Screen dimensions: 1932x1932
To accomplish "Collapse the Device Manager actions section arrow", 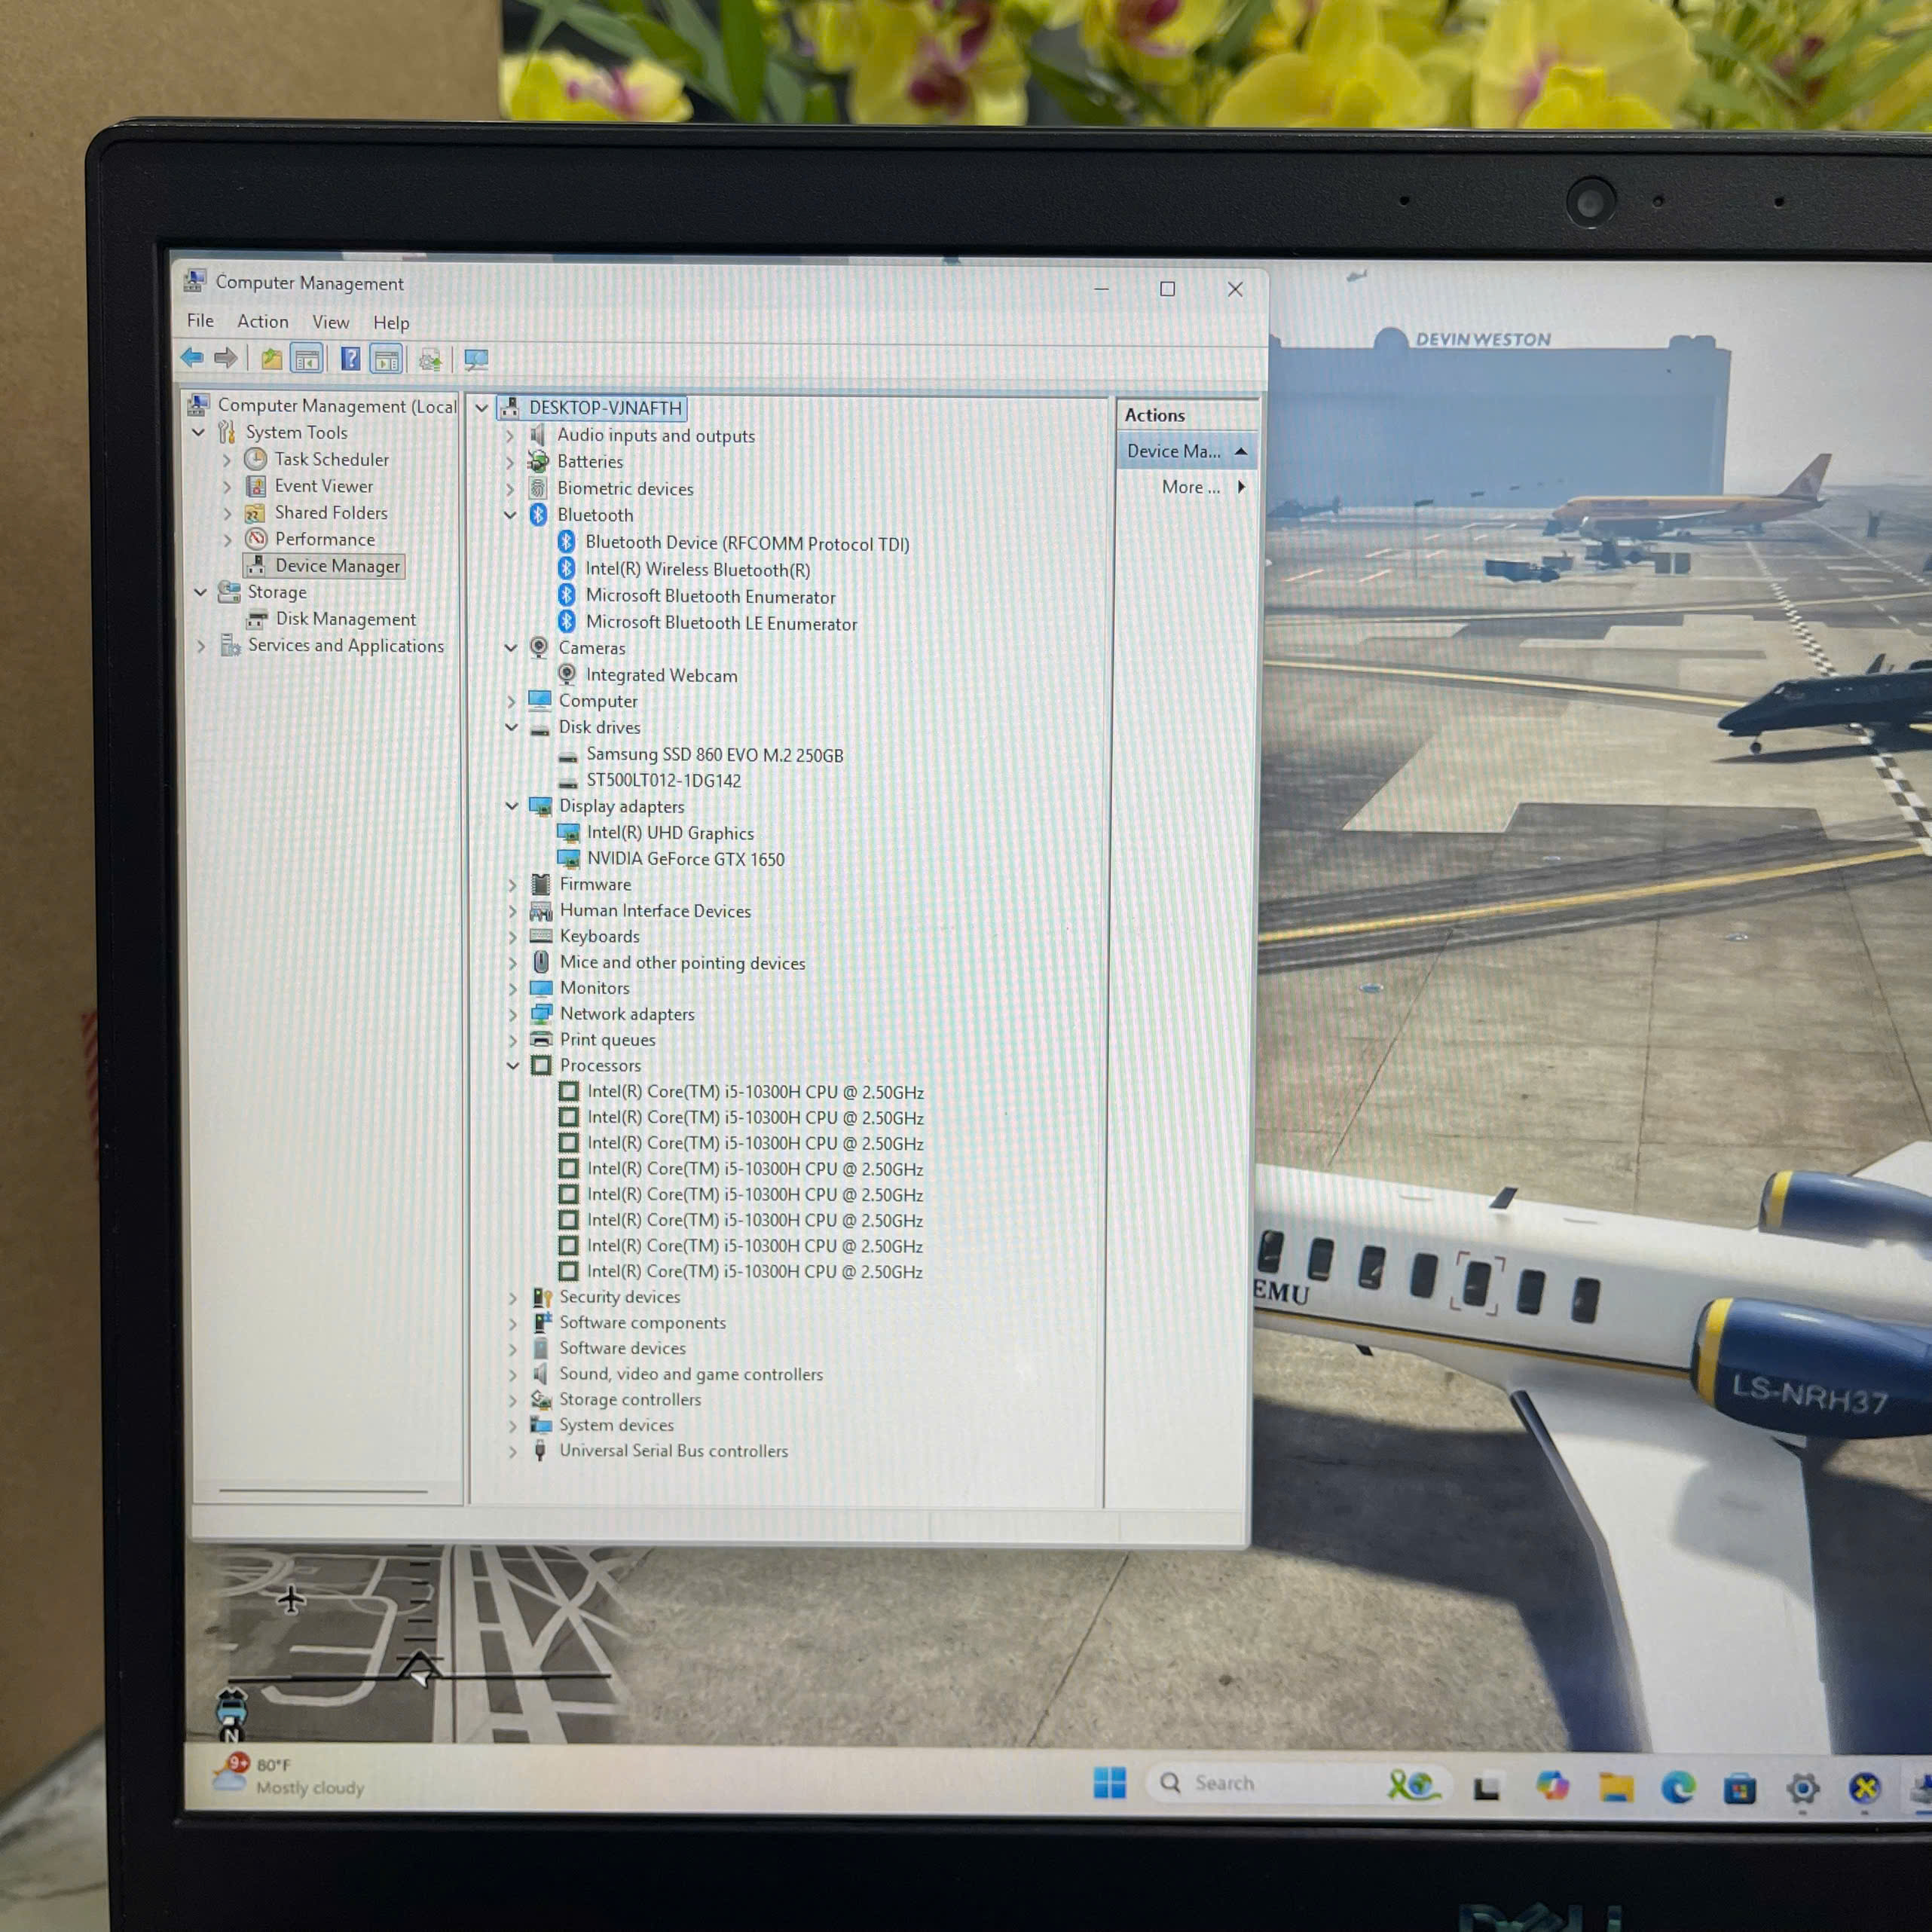I will [1241, 451].
